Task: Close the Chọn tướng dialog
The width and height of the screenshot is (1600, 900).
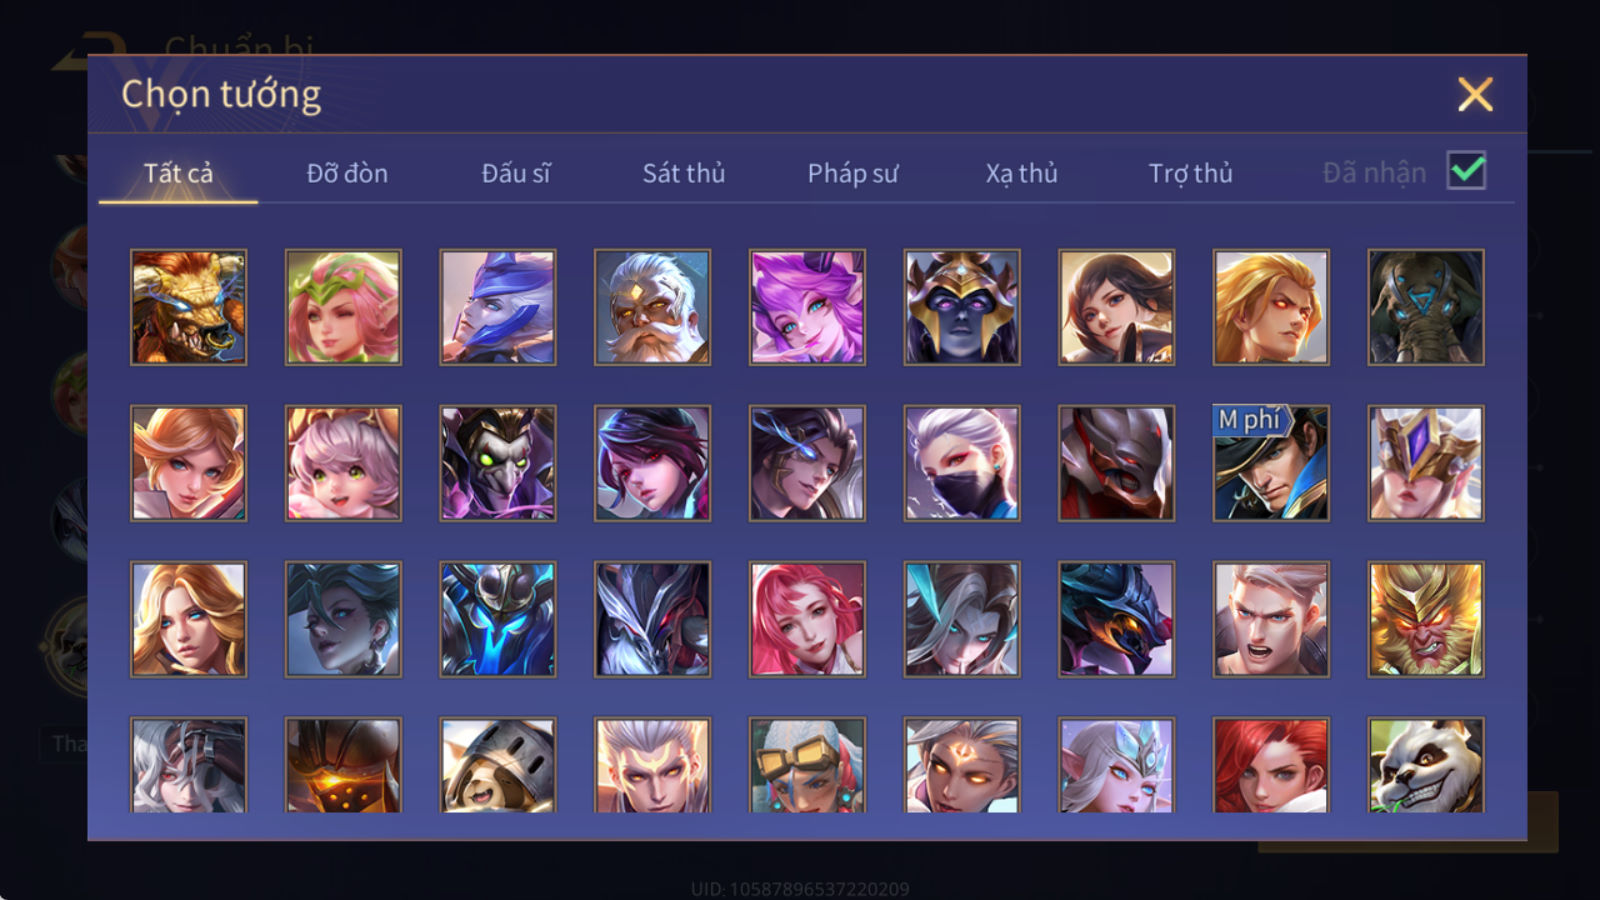Action: [1475, 95]
